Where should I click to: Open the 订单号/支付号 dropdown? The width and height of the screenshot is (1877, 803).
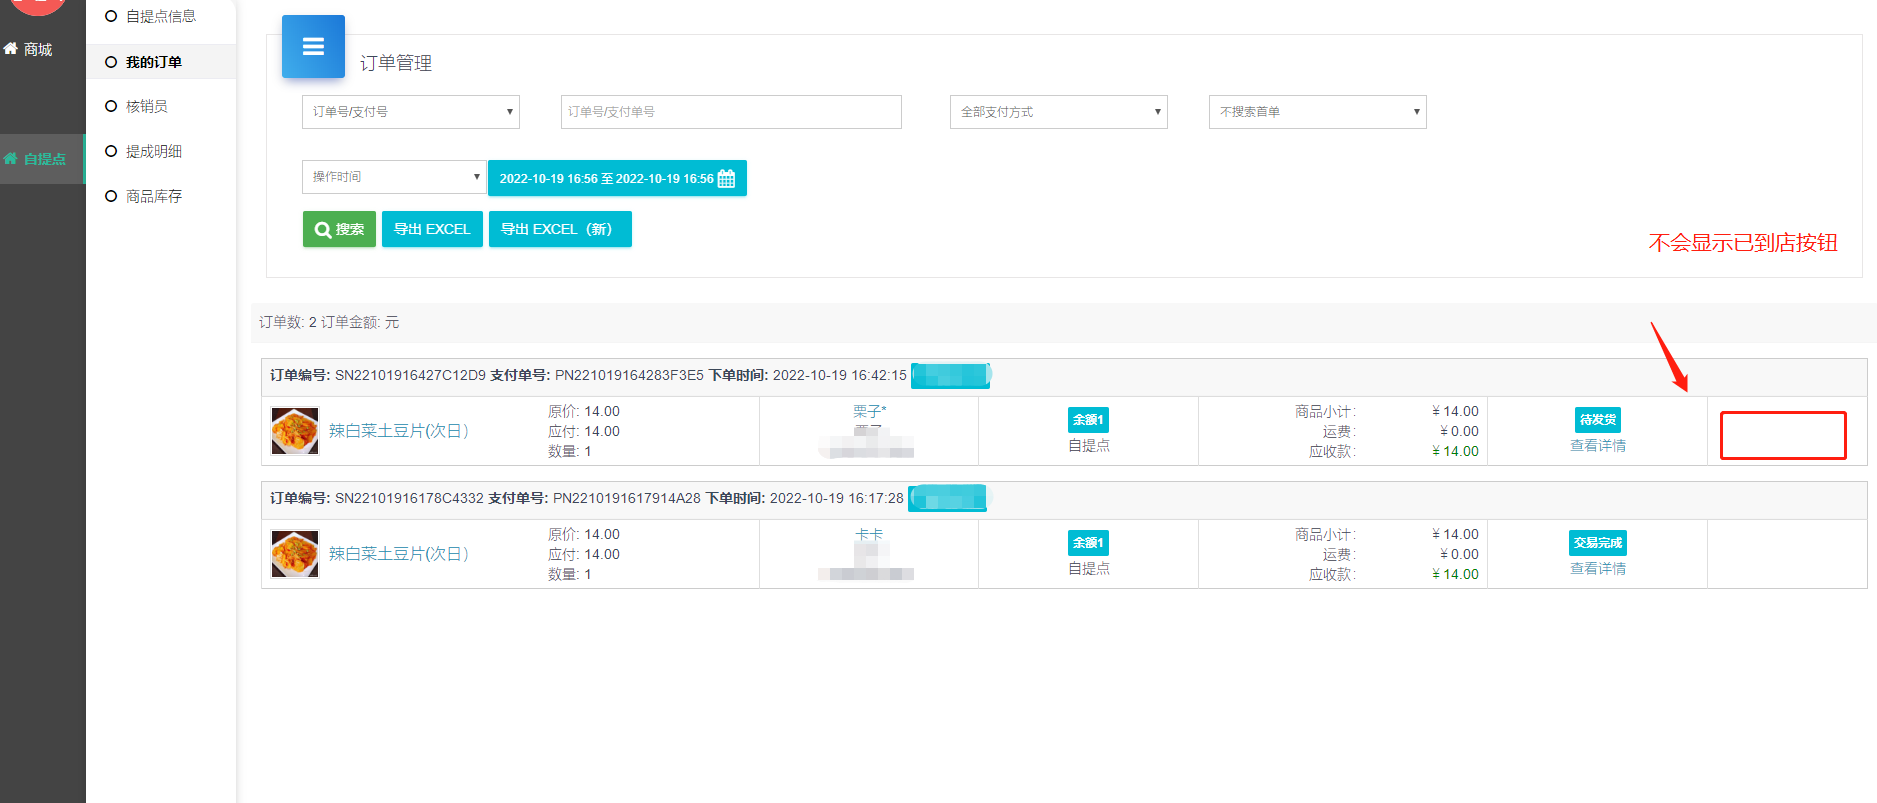pyautogui.click(x=410, y=112)
